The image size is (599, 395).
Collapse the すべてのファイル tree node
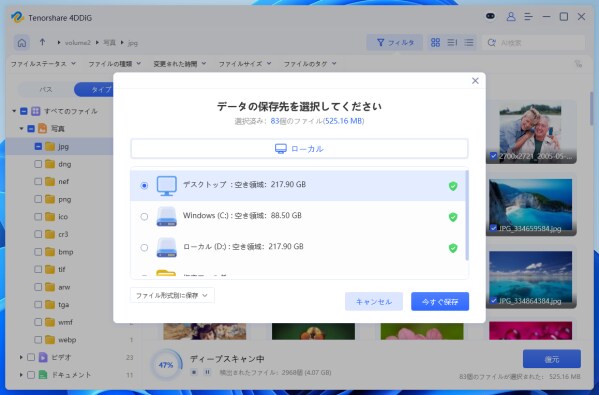[14, 111]
